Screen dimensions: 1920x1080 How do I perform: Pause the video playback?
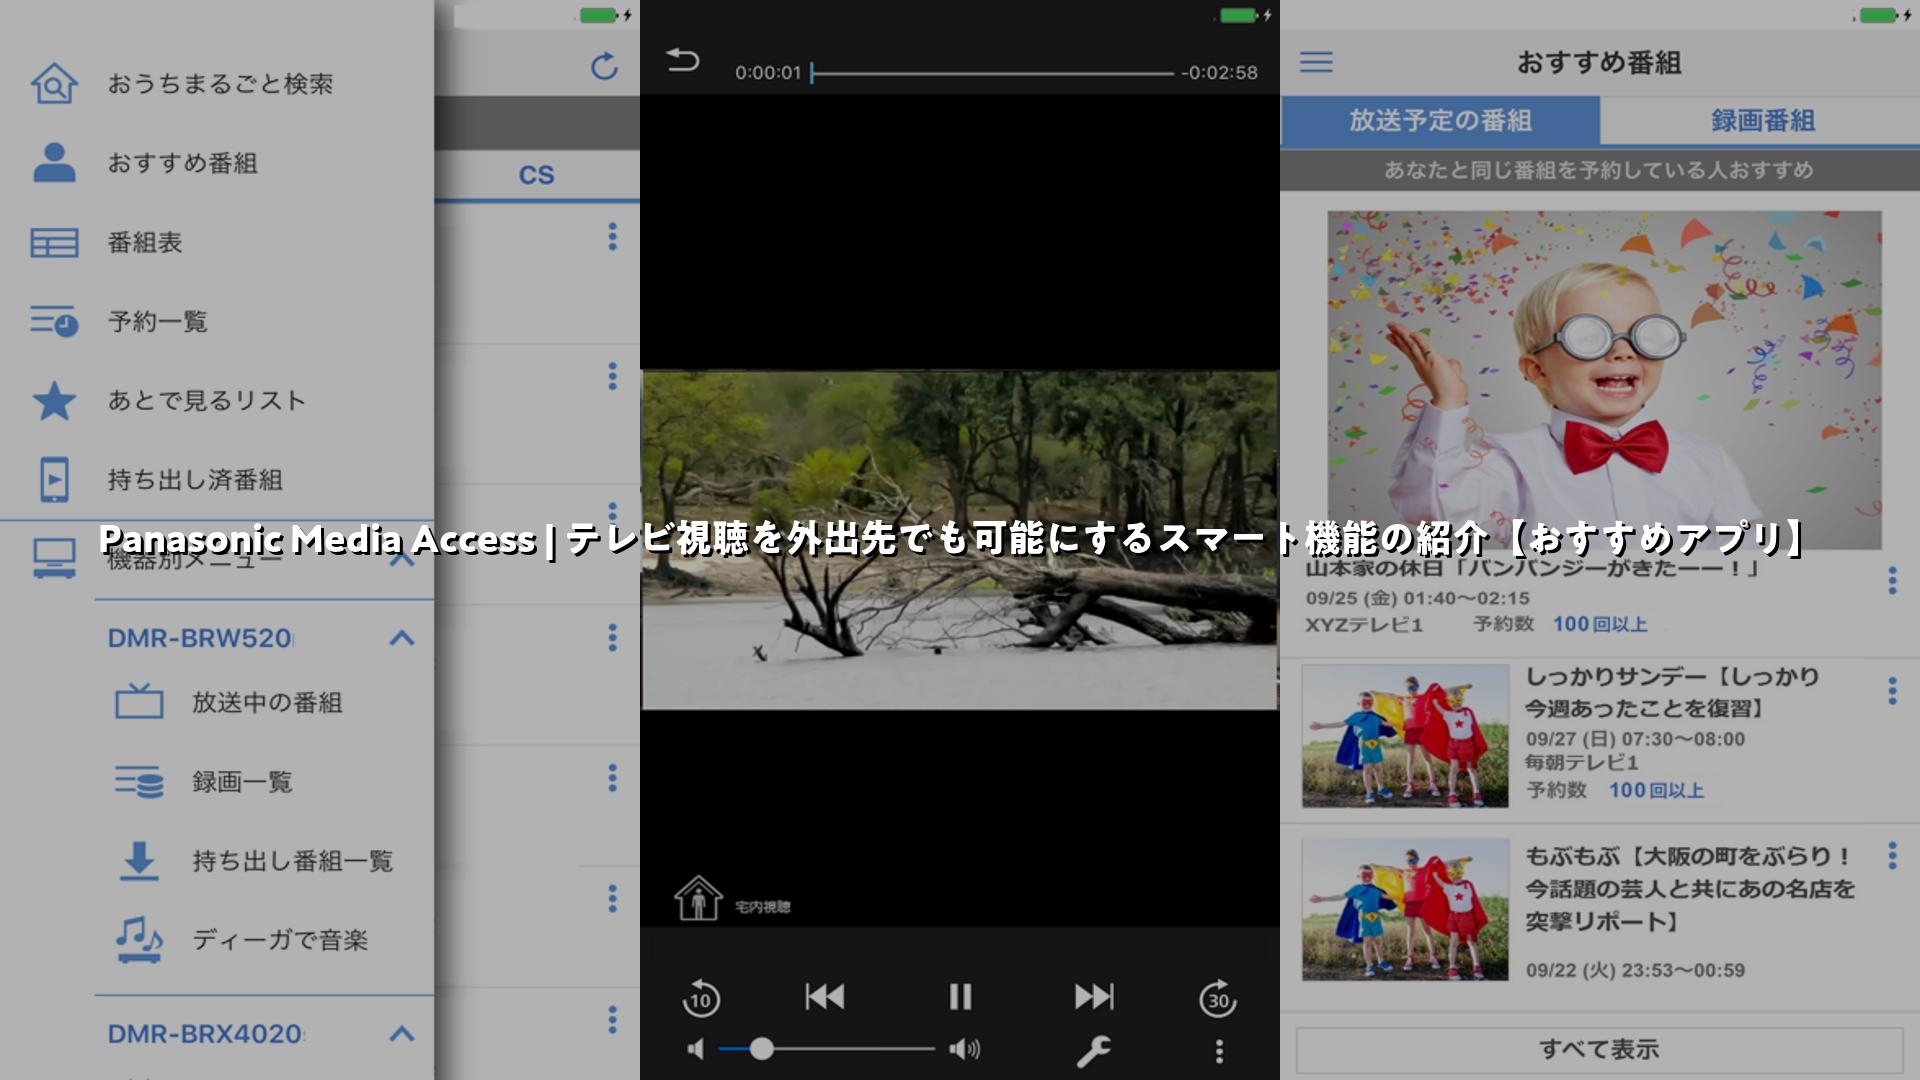(x=960, y=996)
